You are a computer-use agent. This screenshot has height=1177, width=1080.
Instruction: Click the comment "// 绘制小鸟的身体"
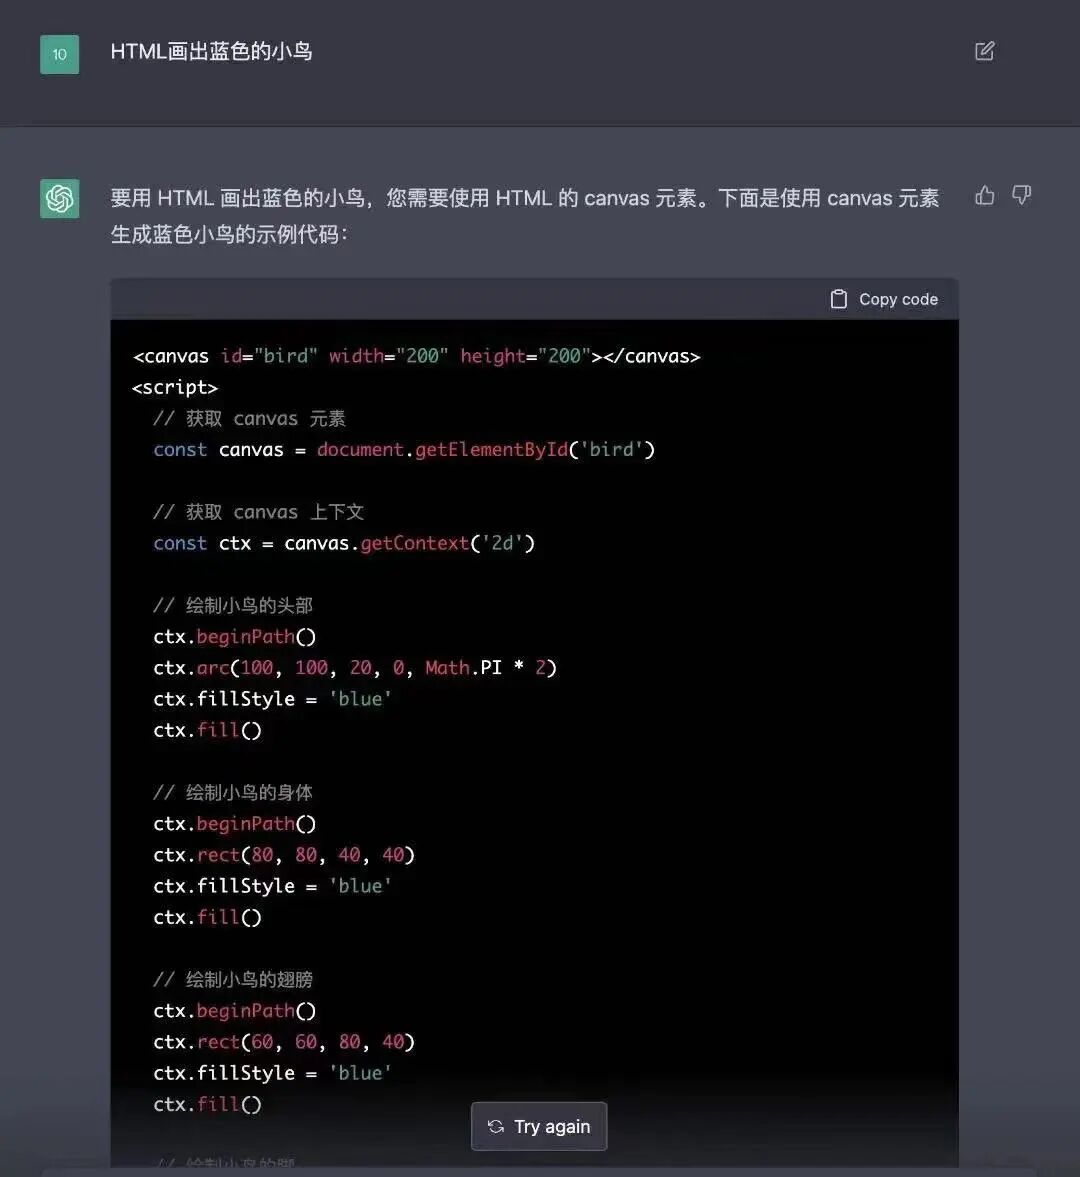(x=233, y=792)
